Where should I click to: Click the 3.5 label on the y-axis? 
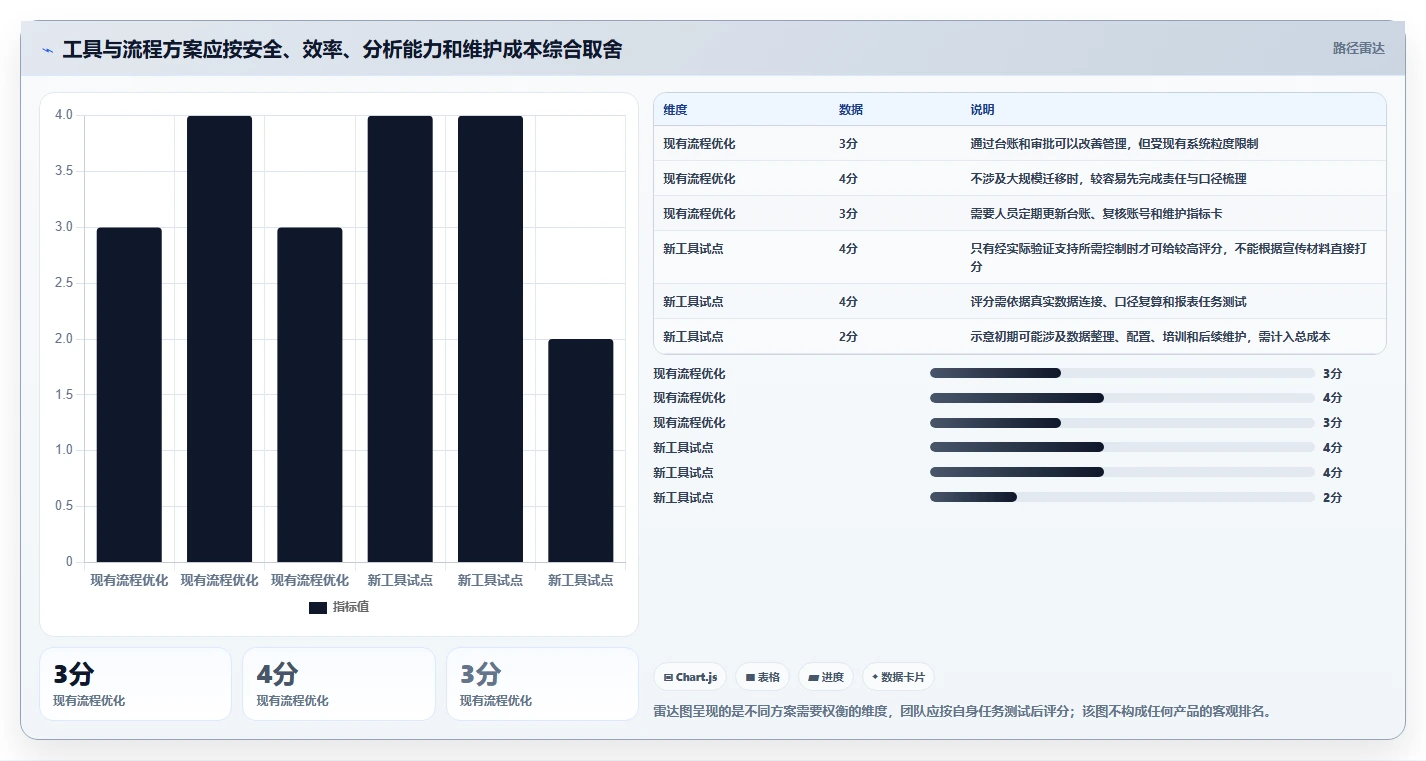pyautogui.click(x=64, y=171)
